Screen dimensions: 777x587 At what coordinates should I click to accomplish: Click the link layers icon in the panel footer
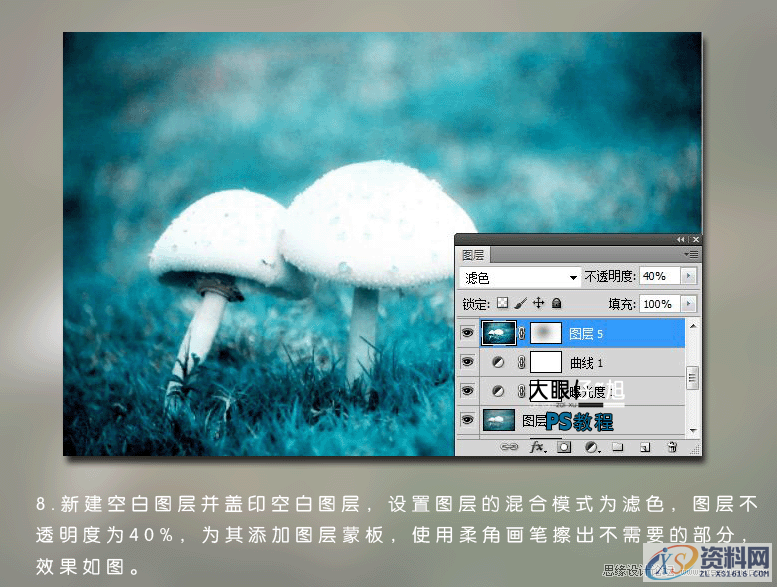tap(509, 447)
